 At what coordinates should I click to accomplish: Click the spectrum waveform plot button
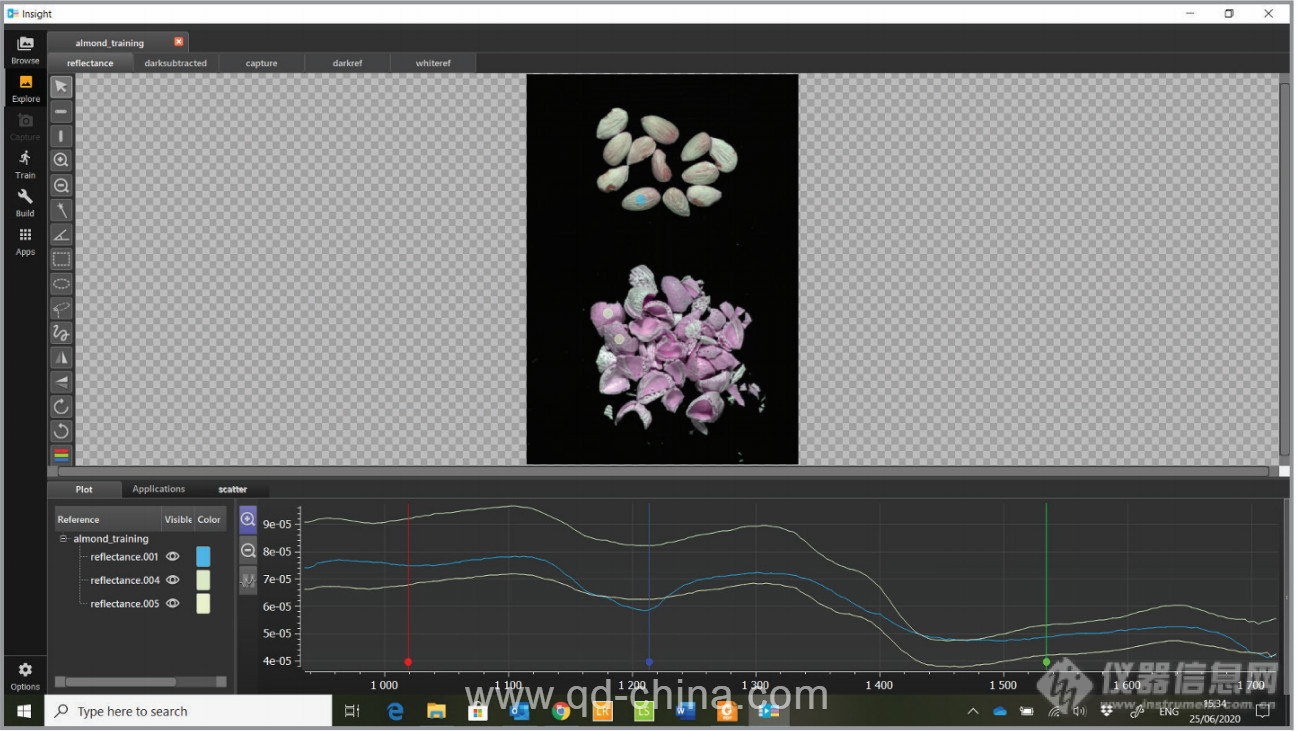click(248, 580)
